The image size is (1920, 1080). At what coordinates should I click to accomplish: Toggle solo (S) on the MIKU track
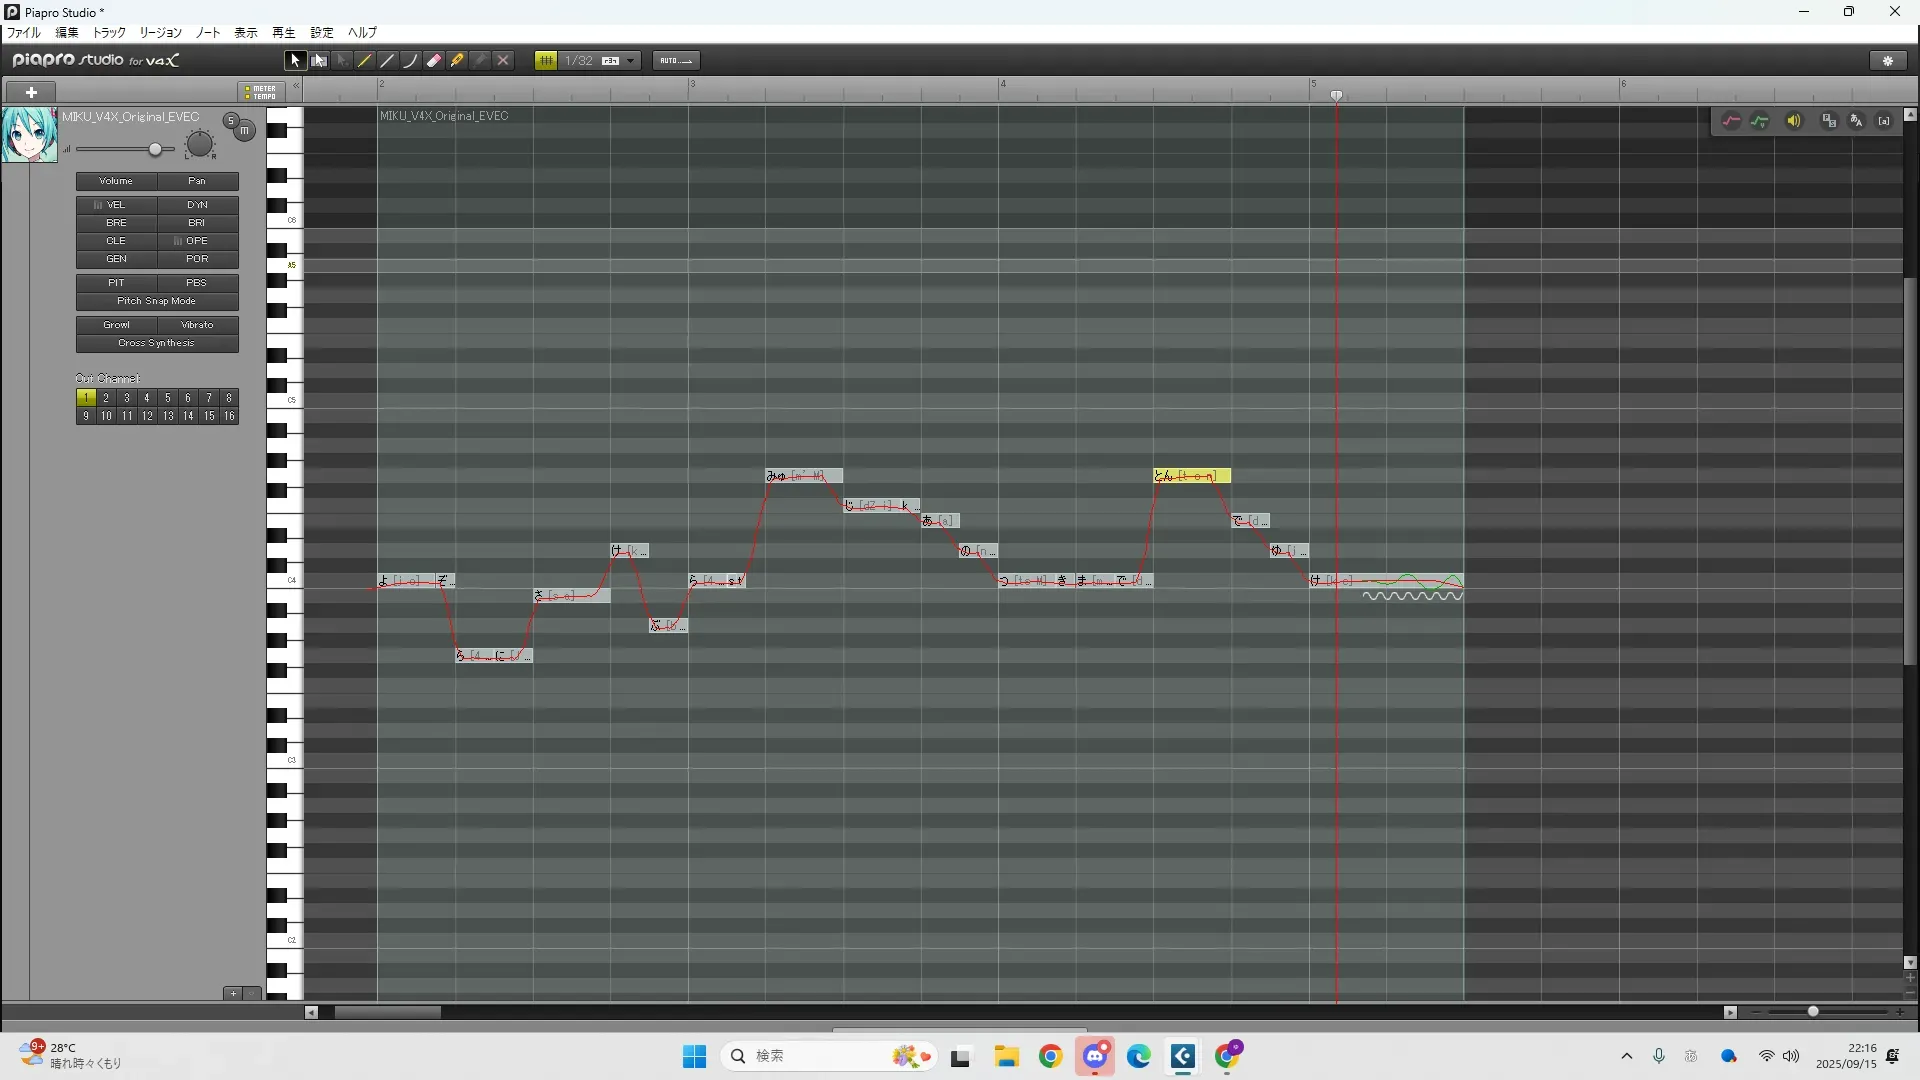231,121
